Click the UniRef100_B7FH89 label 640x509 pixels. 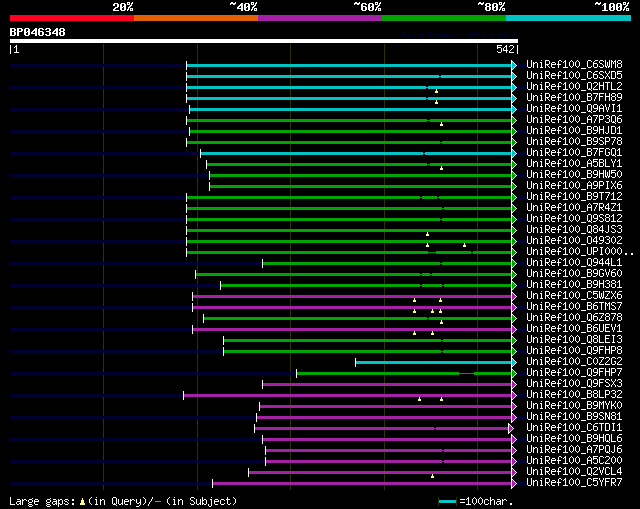574,98
